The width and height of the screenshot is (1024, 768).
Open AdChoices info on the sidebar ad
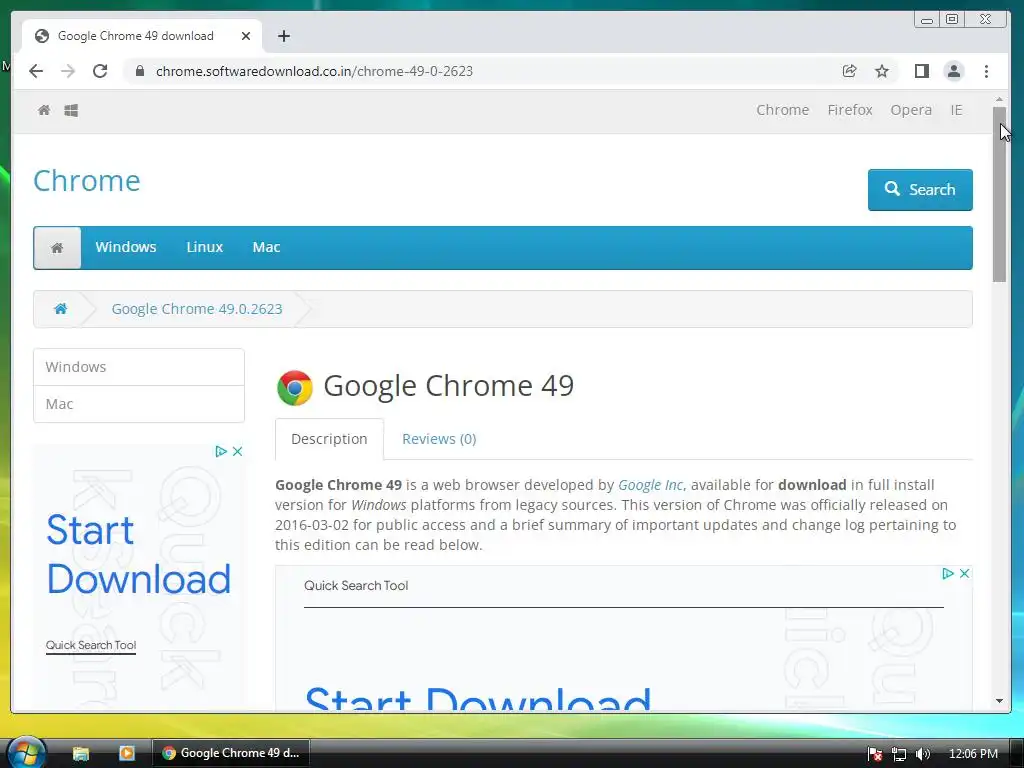[x=221, y=451]
